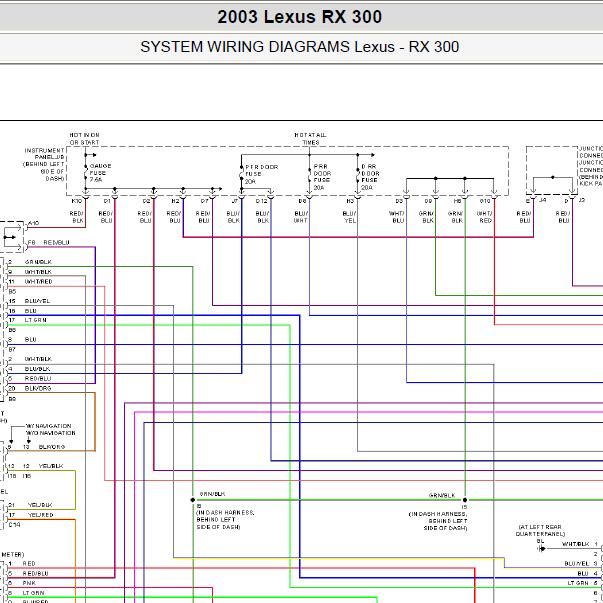Click the "D RR DOOR FUSE 20A" label
Viewport: 603px width, 603px height.
tap(370, 177)
